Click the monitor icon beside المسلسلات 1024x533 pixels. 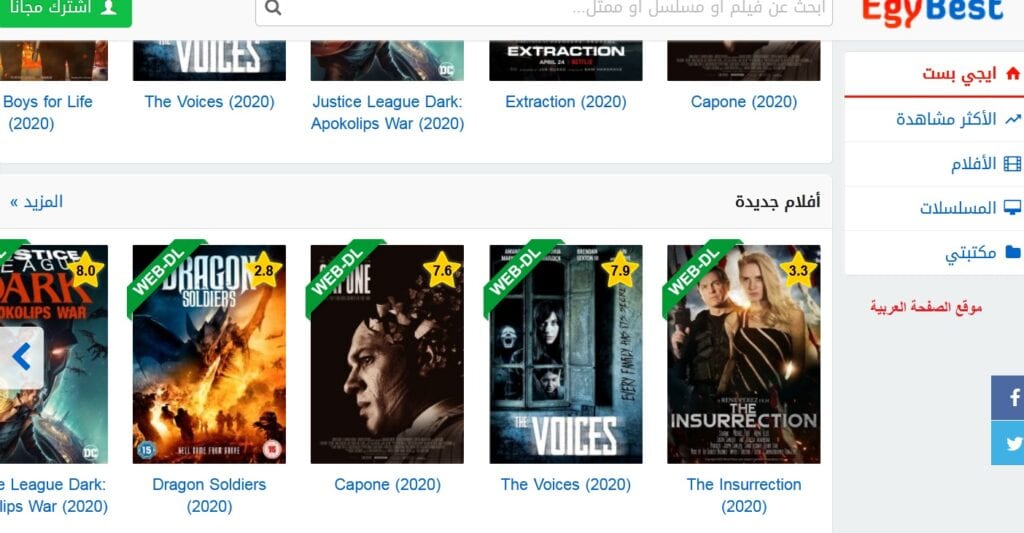coord(1012,208)
